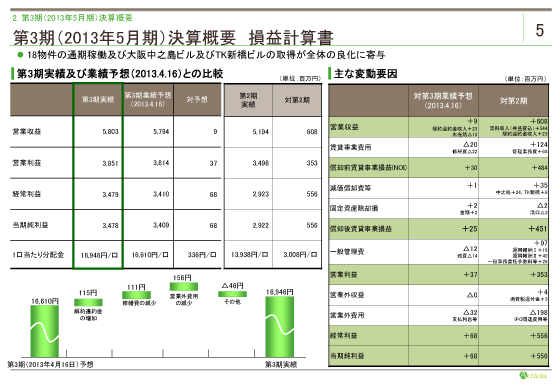Select the 対第2期 header in variance table

pos(513,101)
